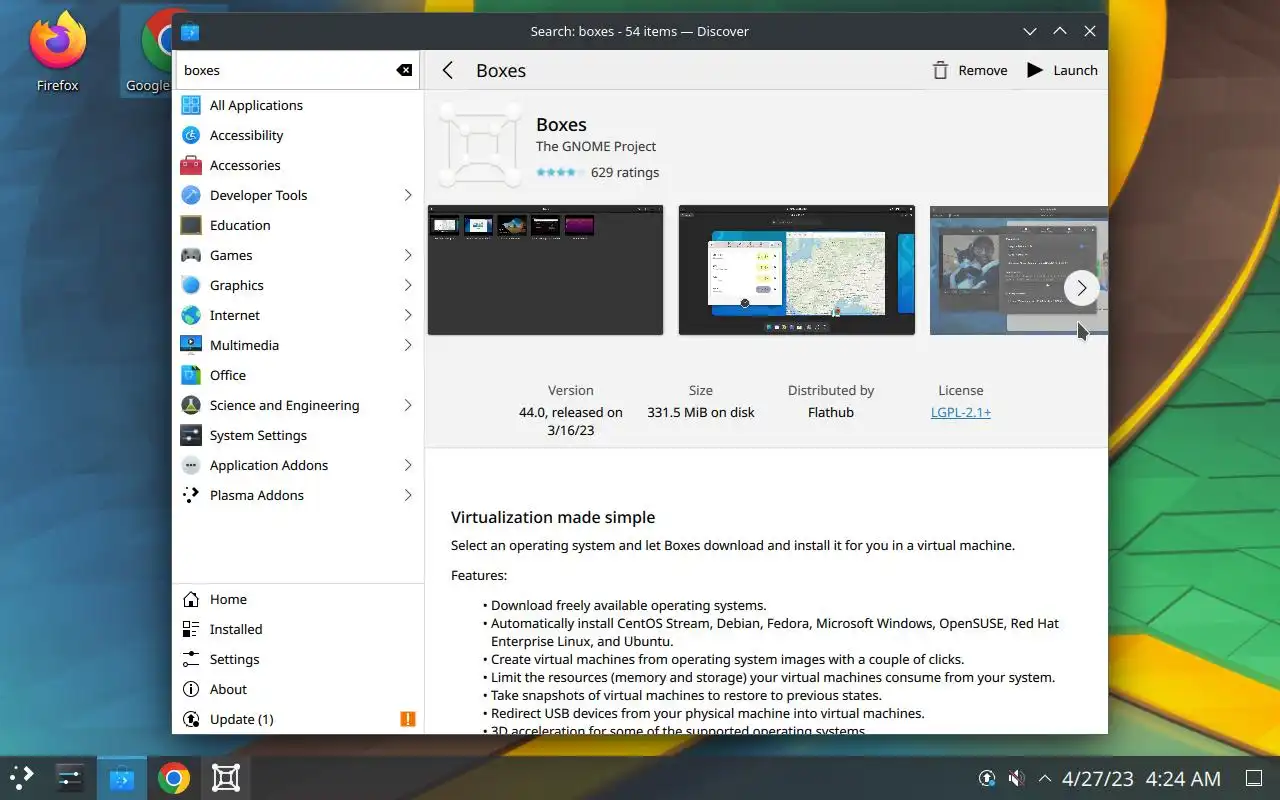This screenshot has width=1280, height=800.
Task: Click the orange update warning badge
Action: tap(407, 719)
